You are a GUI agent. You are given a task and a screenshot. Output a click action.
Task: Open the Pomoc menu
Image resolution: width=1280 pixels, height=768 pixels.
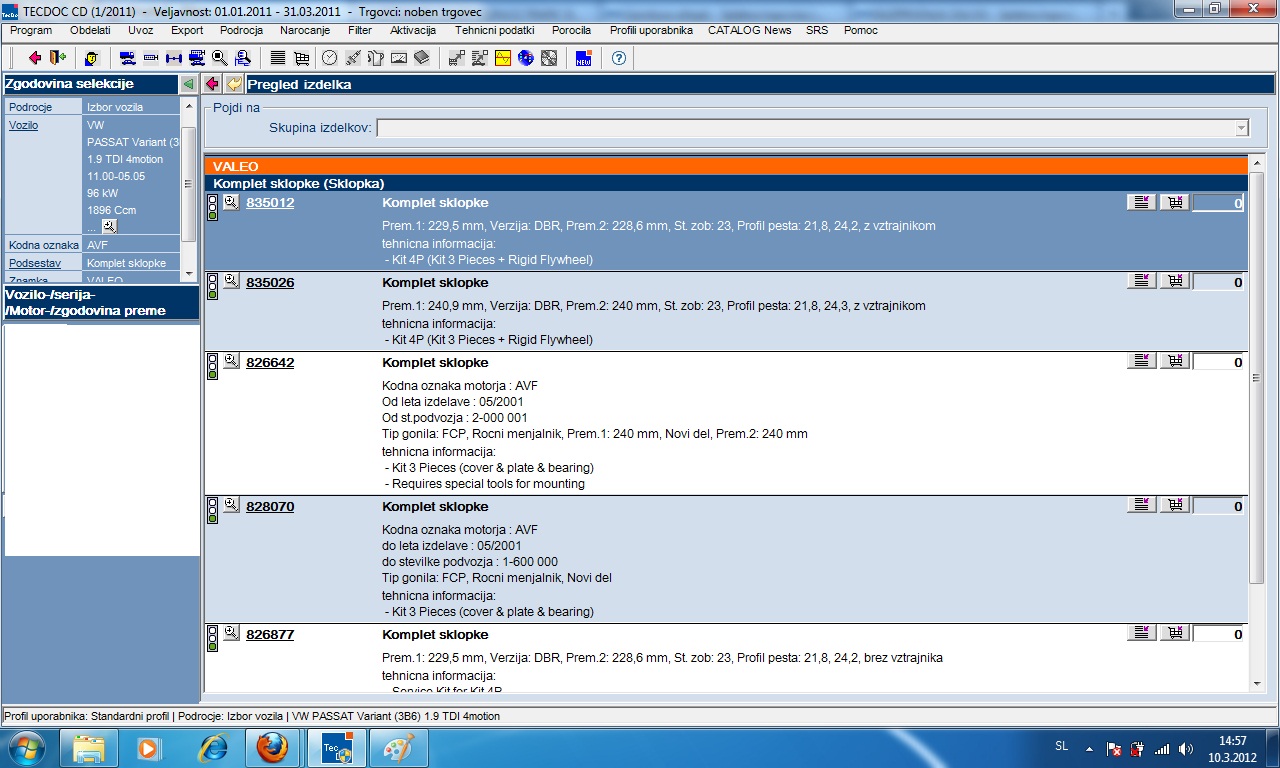click(x=861, y=30)
